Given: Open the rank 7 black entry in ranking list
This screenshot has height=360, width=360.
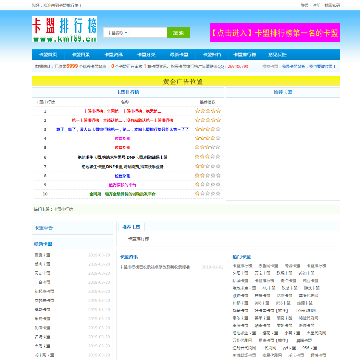Looking at the screenshot, I should click(122, 166).
